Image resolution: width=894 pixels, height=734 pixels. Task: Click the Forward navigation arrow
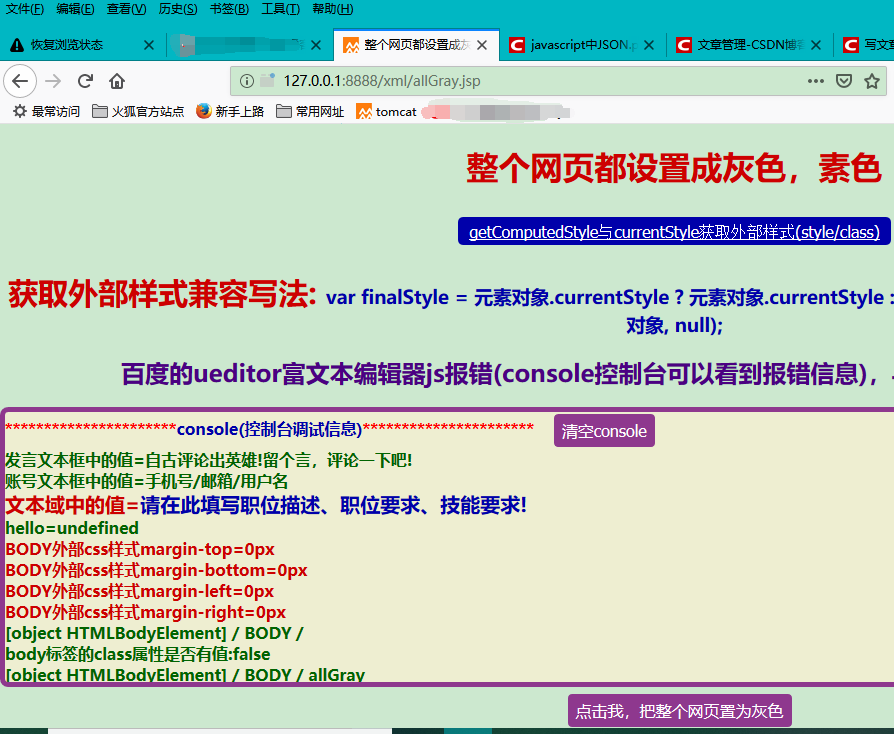(52, 82)
